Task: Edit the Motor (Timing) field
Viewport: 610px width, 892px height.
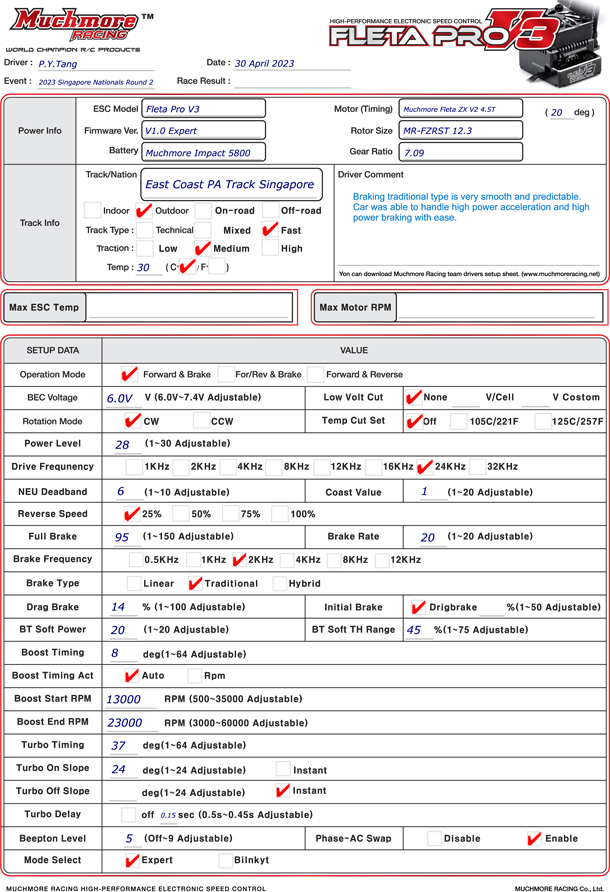Action: coord(460,109)
